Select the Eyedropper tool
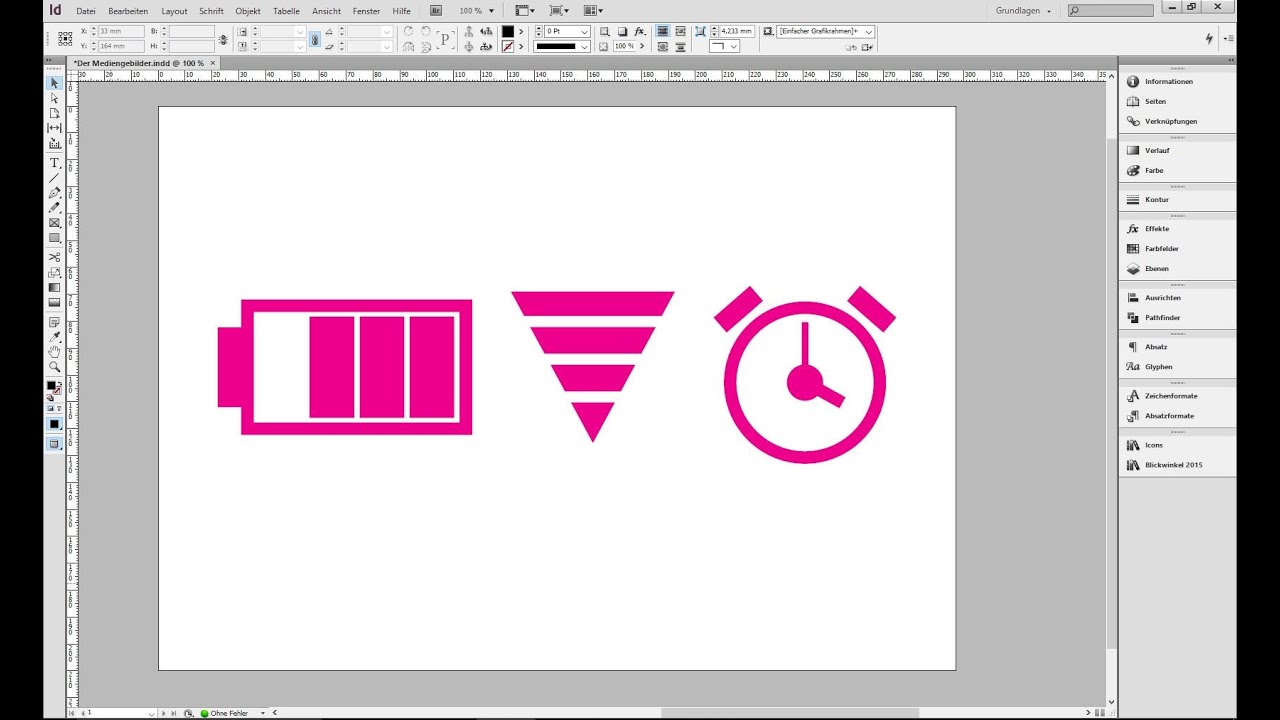 54,337
